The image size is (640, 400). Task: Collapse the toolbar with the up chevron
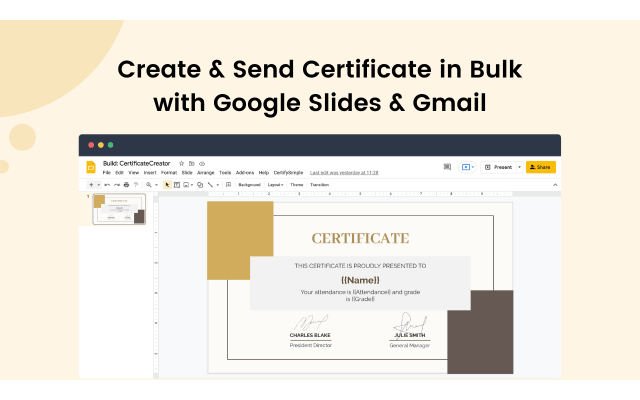[555, 185]
